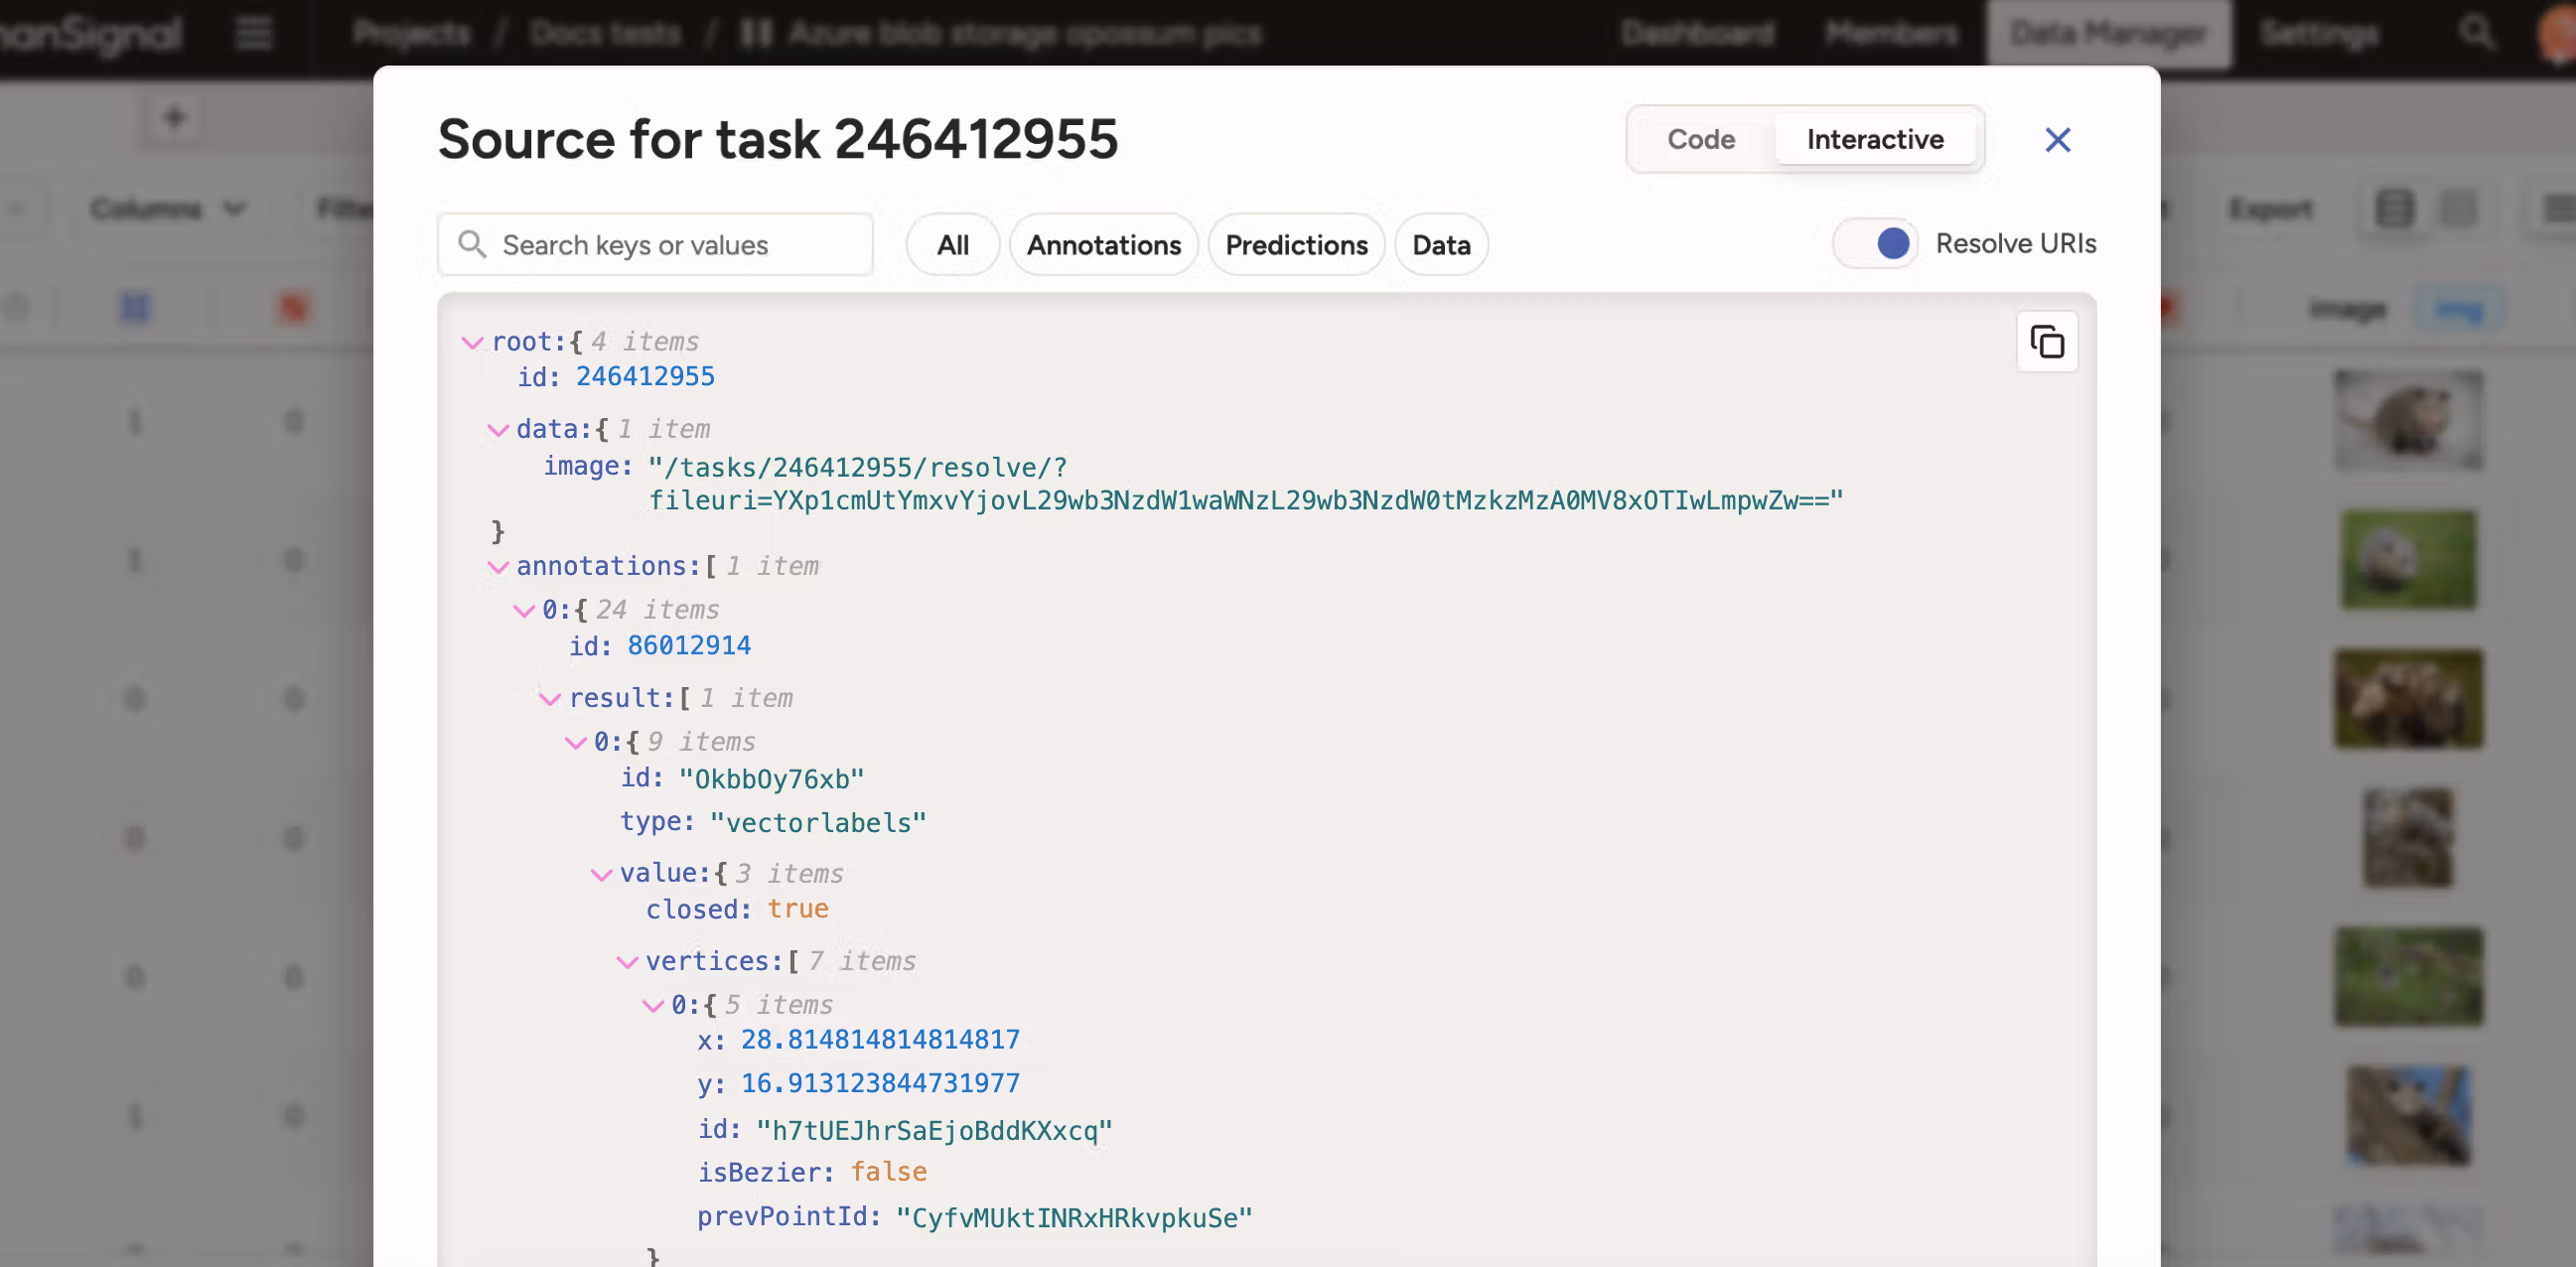Viewport: 2576px width, 1267px height.
Task: Open the first opossum thumbnail on the right
Action: coord(2408,420)
